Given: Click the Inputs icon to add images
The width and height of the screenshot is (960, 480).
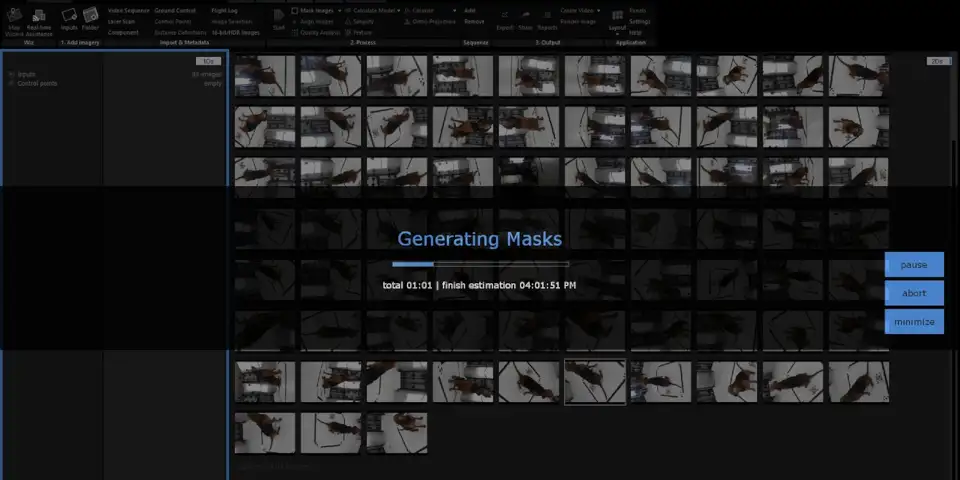Looking at the screenshot, I should click(x=69, y=18).
